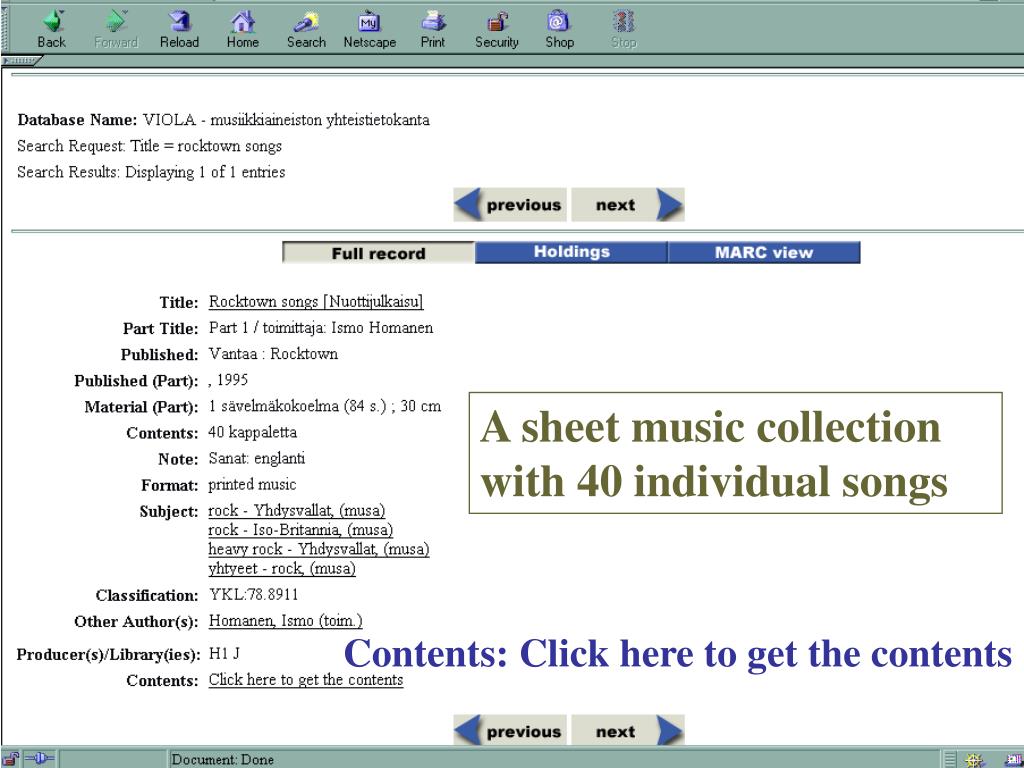Switch to the Holdings tab
The height and width of the screenshot is (768, 1024).
(571, 252)
